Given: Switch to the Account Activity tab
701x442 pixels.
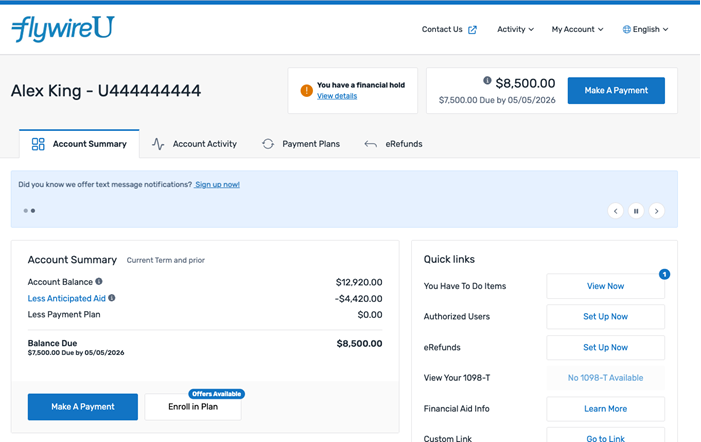Looking at the screenshot, I should click(x=194, y=144).
